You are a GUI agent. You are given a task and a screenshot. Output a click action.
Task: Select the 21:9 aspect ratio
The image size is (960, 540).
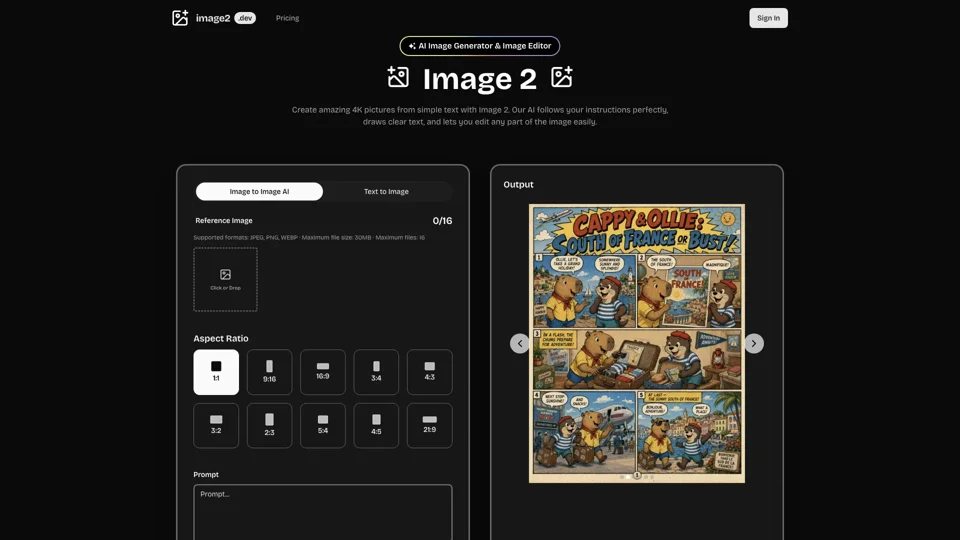(x=430, y=426)
